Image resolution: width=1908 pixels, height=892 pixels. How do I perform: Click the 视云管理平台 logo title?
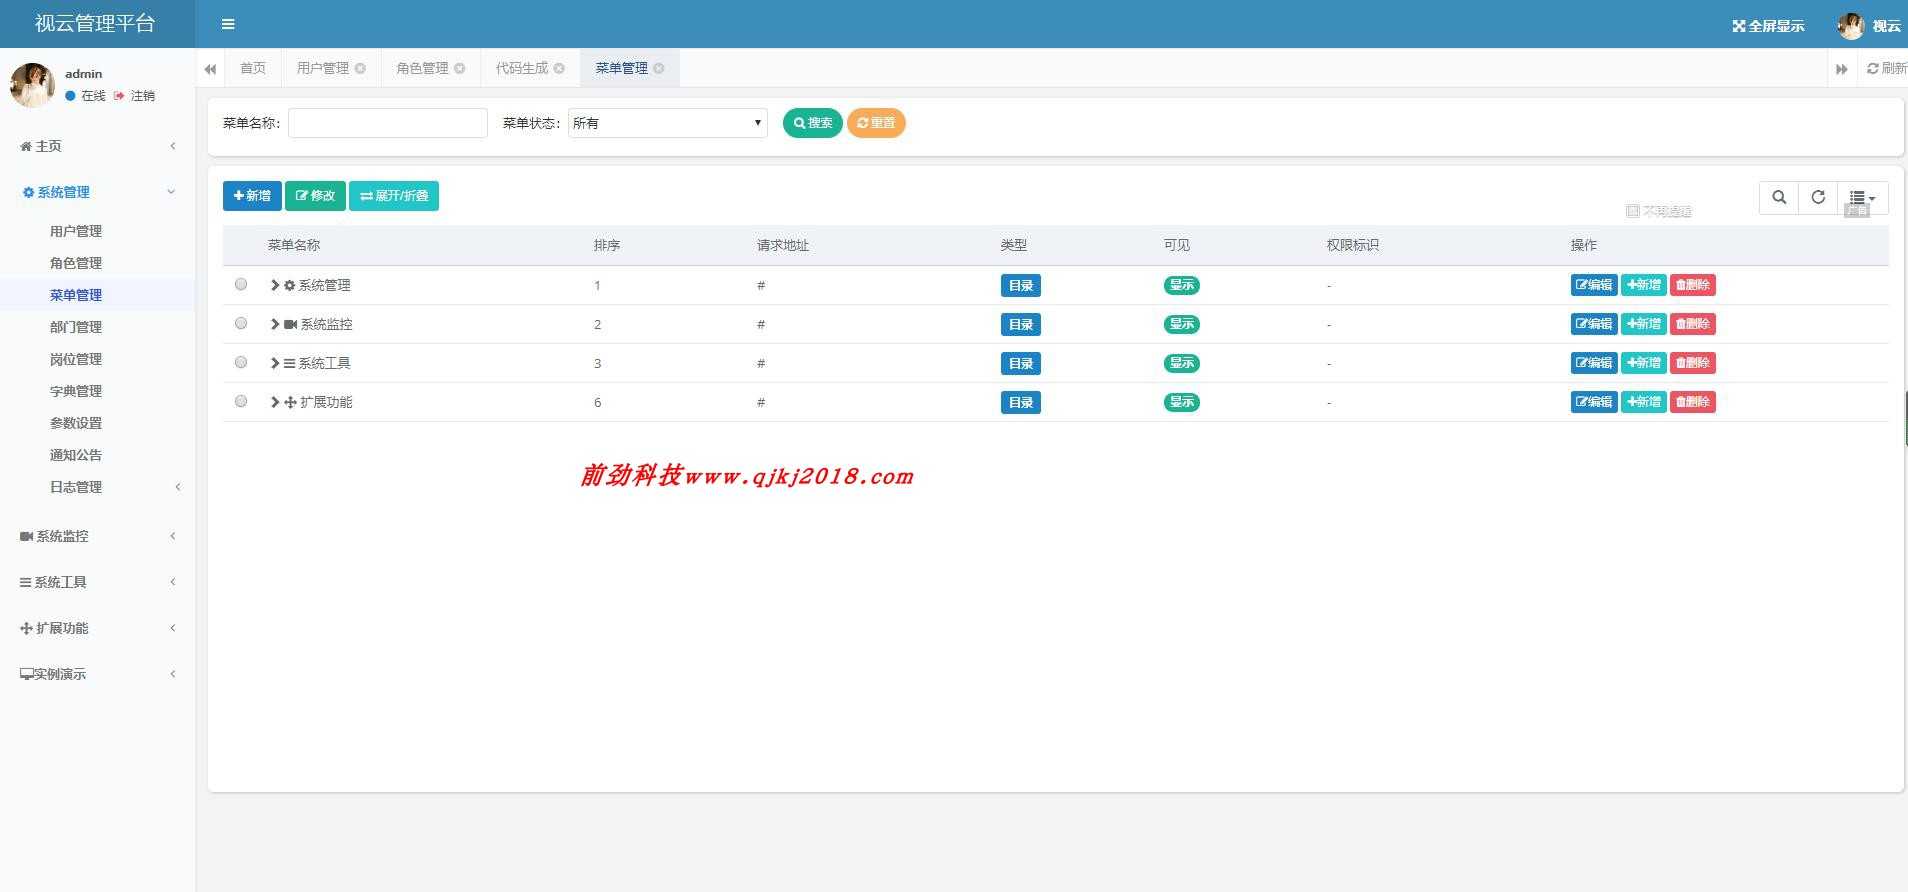[x=96, y=24]
